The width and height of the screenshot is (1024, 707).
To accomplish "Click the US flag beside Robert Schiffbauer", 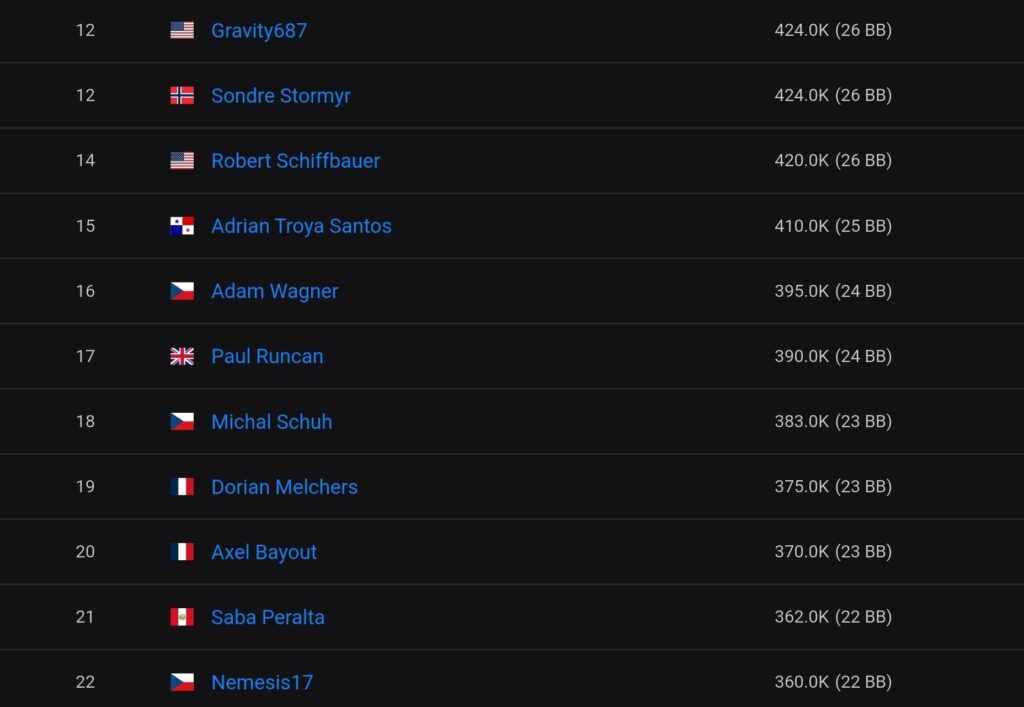I will [x=182, y=161].
